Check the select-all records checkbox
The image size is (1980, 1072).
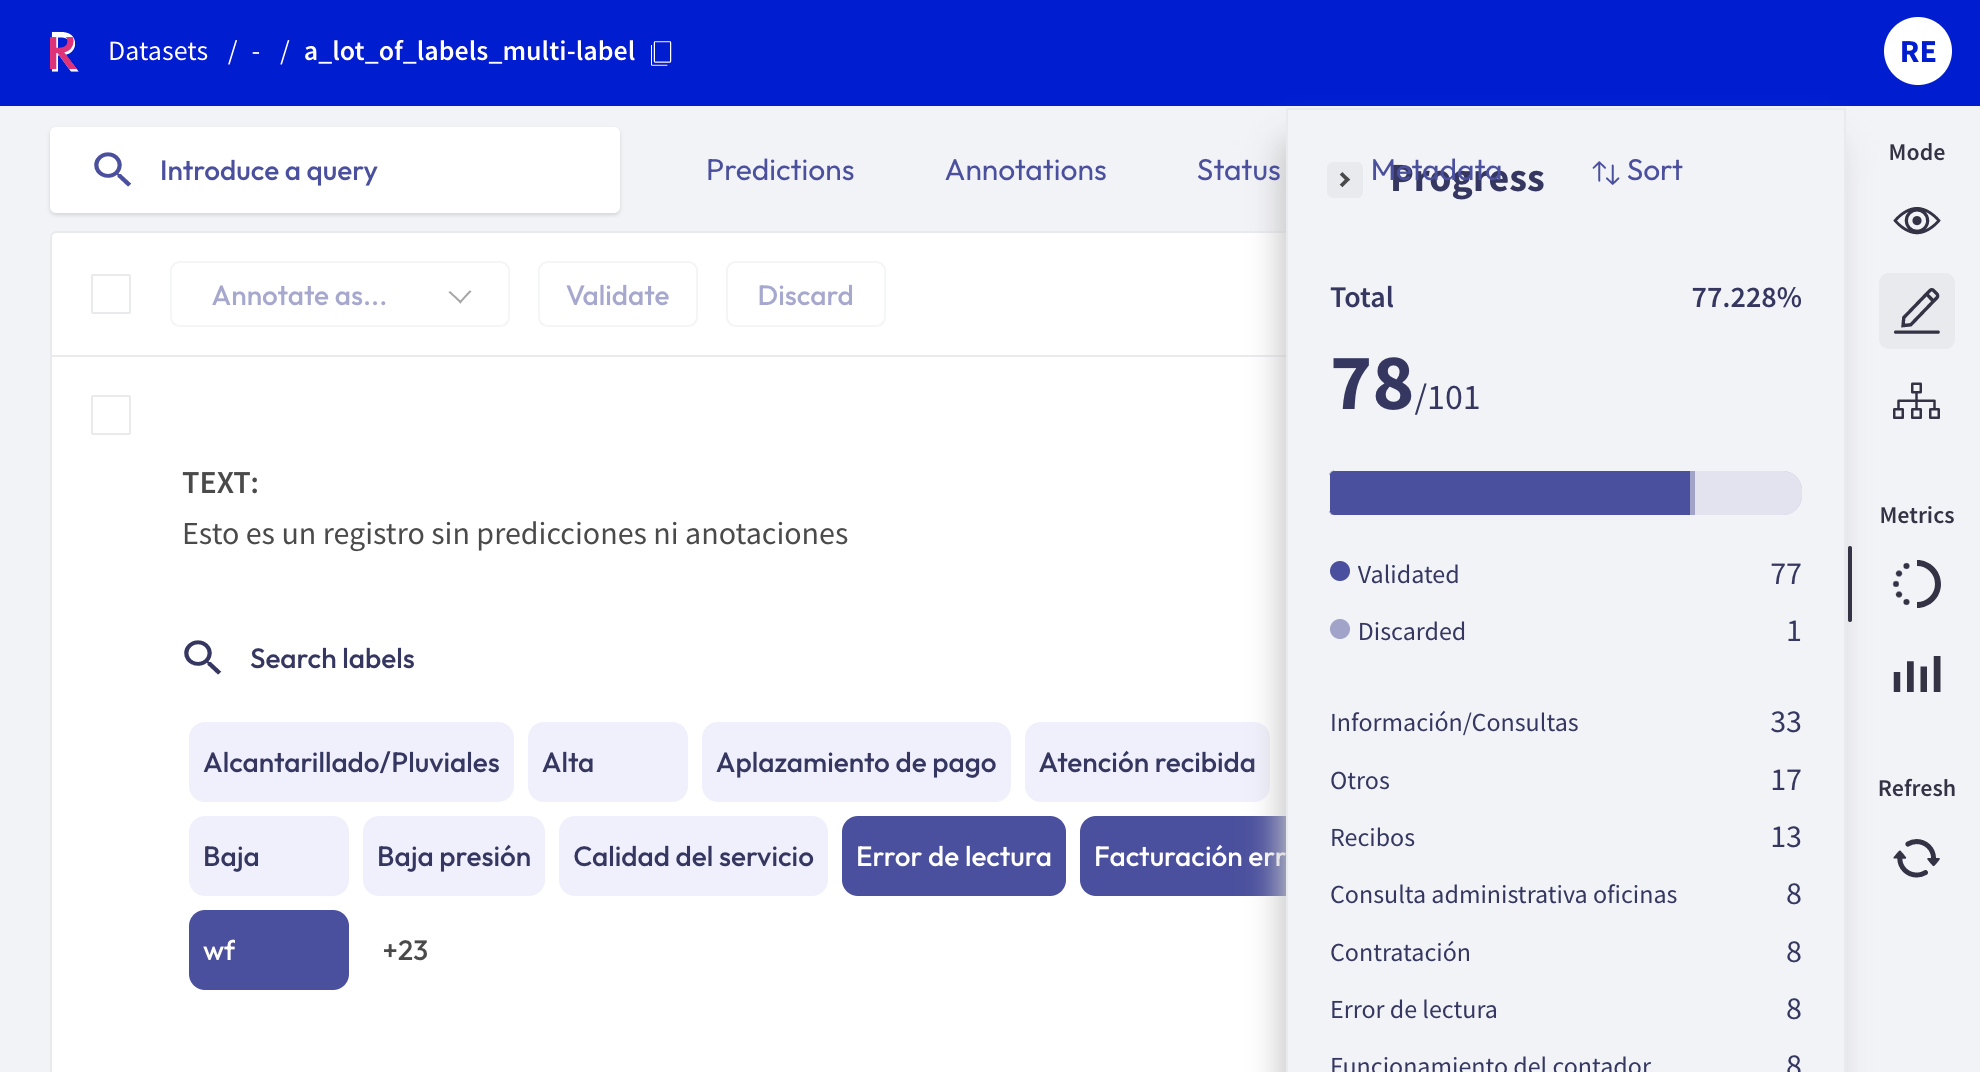(111, 294)
